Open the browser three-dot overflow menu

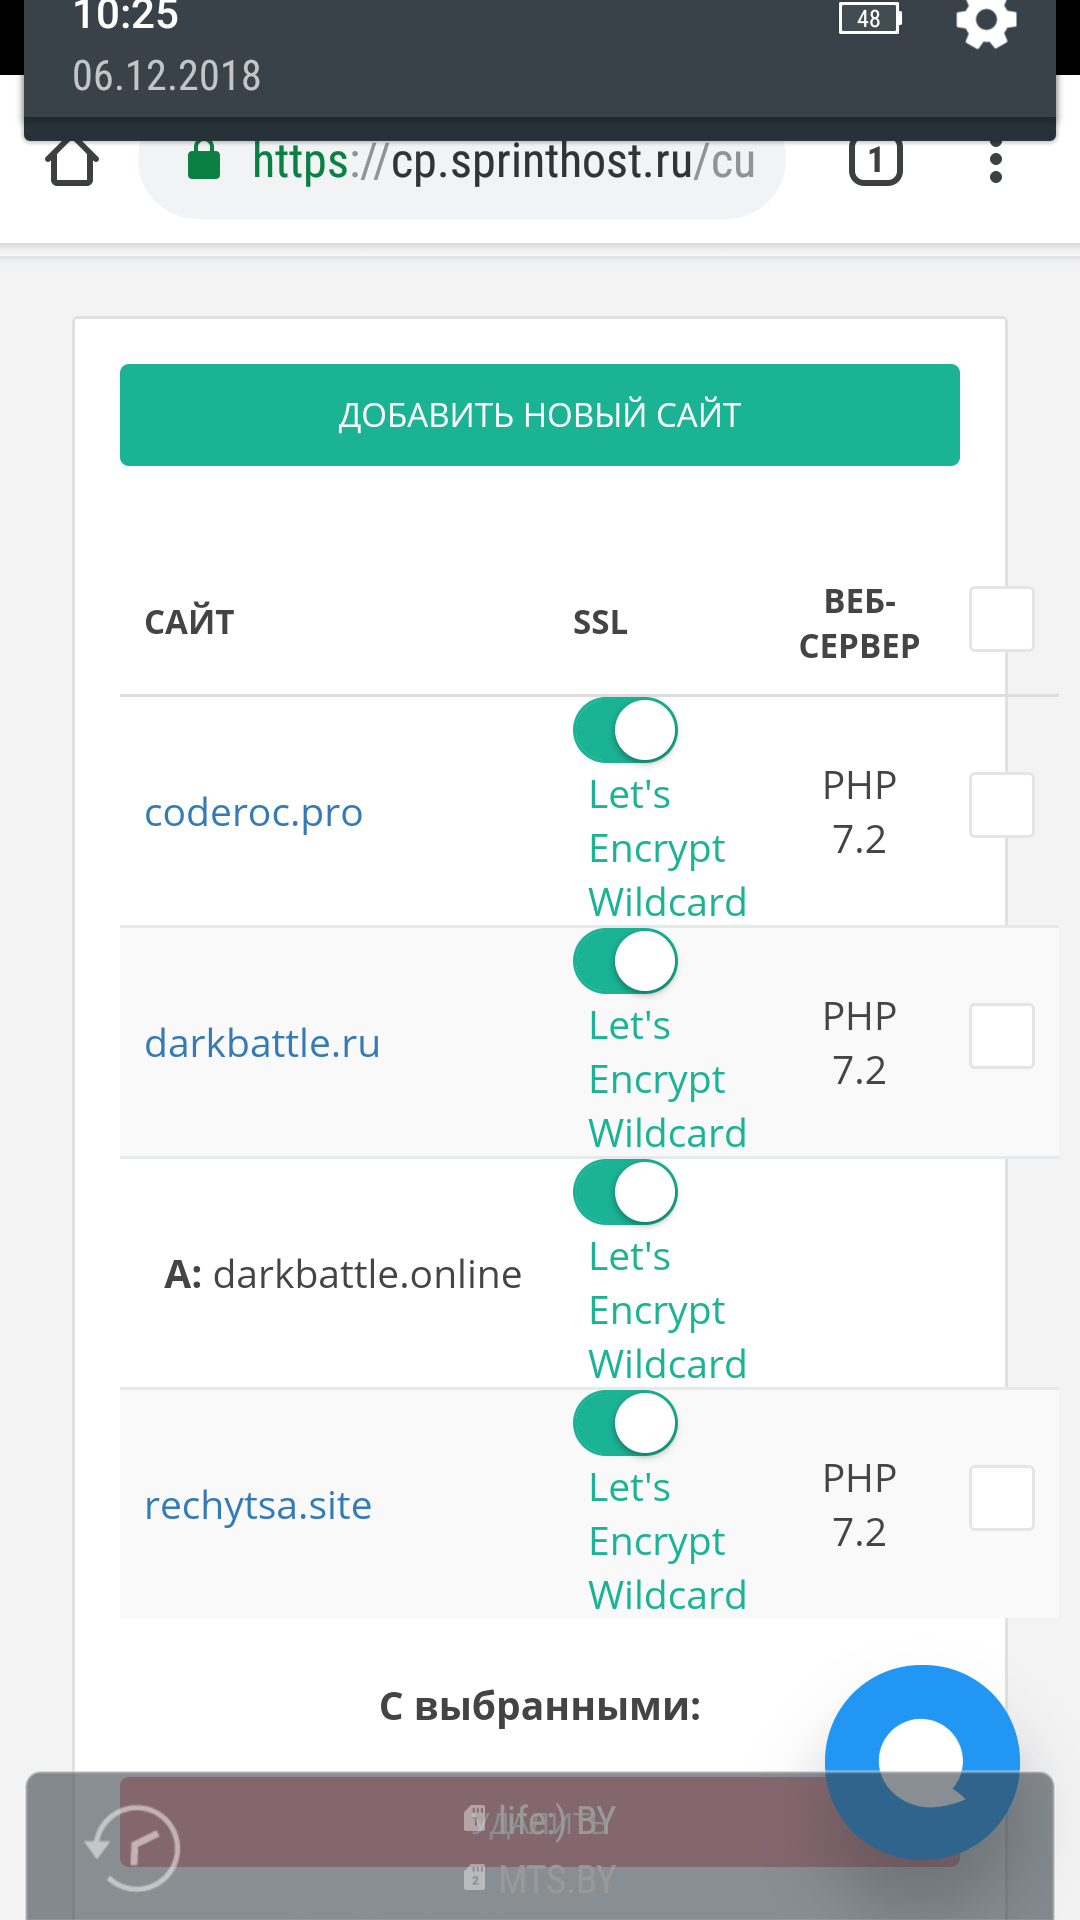tap(995, 162)
